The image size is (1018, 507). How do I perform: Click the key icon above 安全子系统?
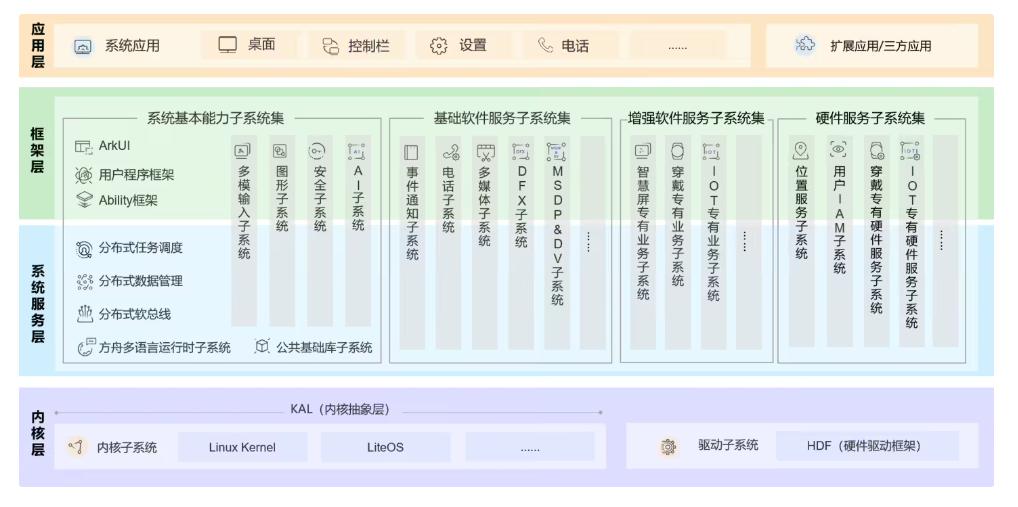click(317, 151)
